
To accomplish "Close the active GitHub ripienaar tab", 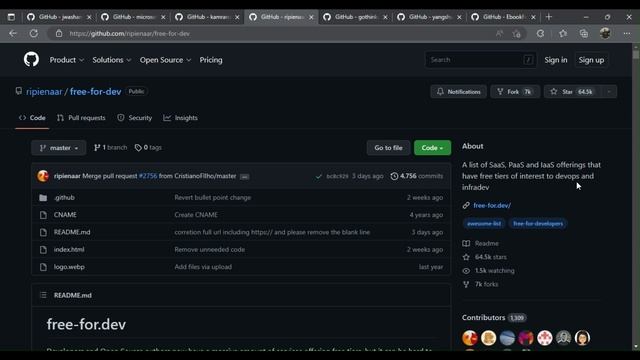I will pyautogui.click(x=311, y=17).
